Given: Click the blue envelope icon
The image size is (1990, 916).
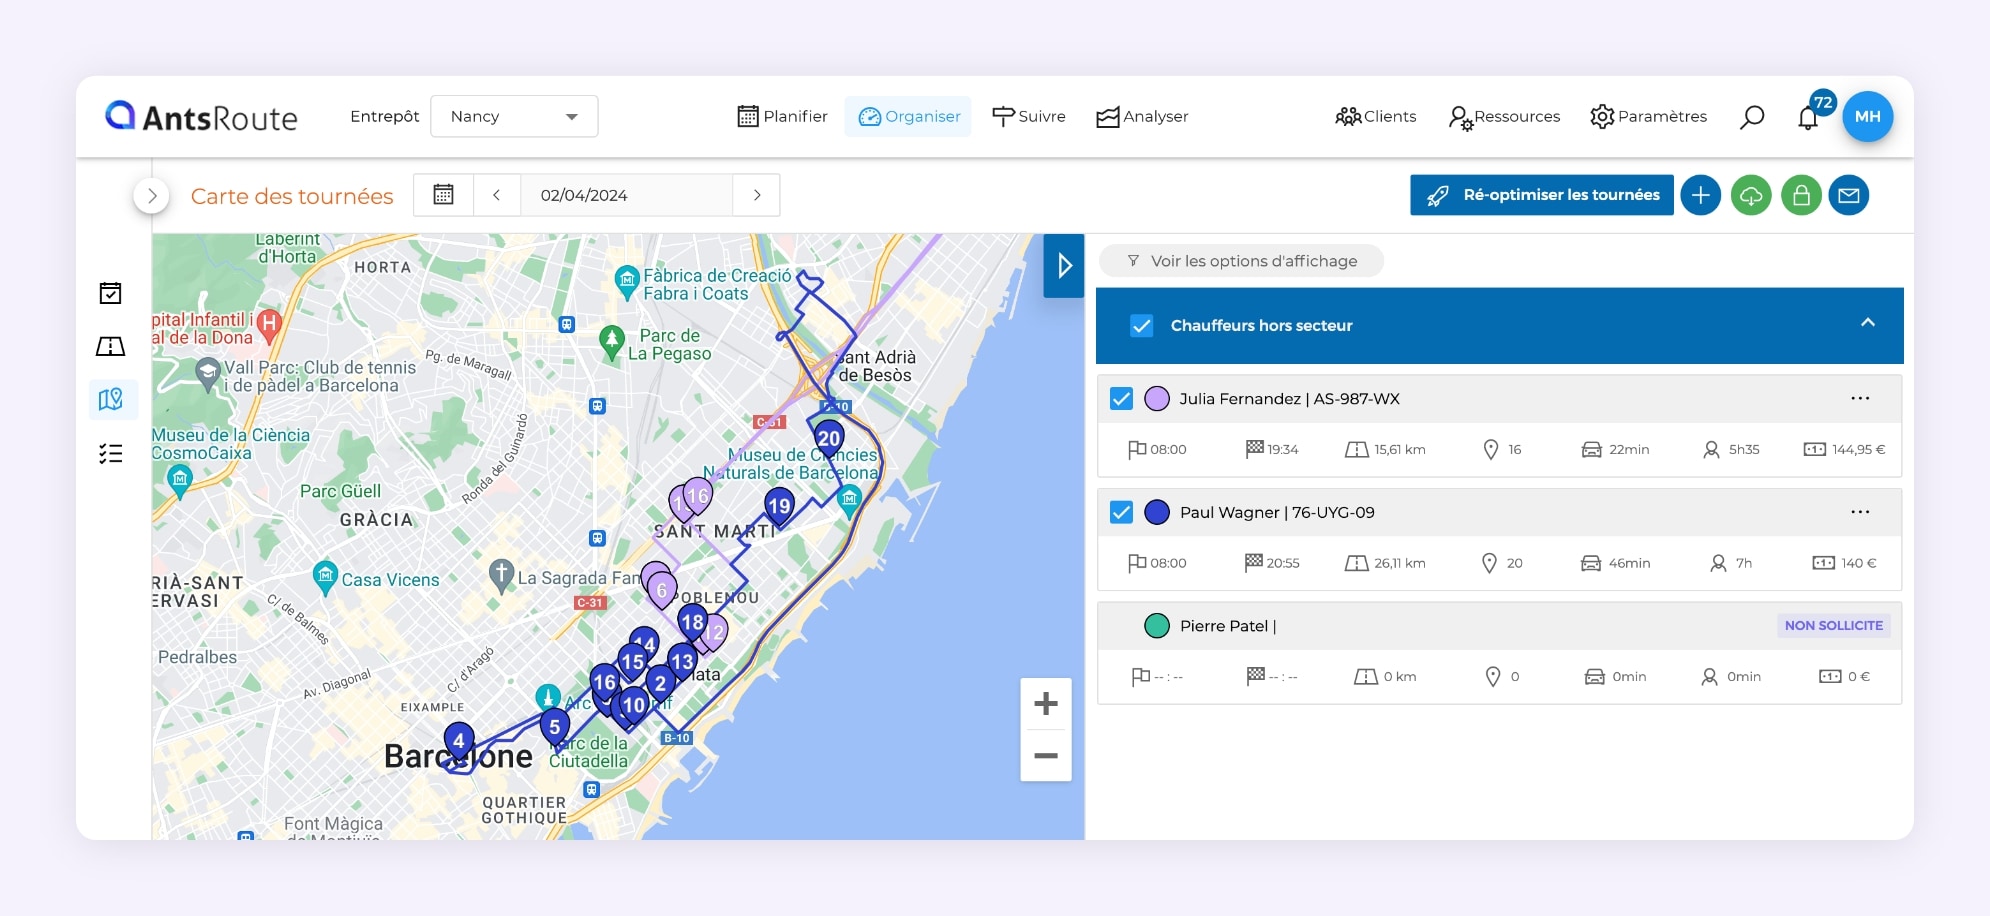Looking at the screenshot, I should (1851, 195).
